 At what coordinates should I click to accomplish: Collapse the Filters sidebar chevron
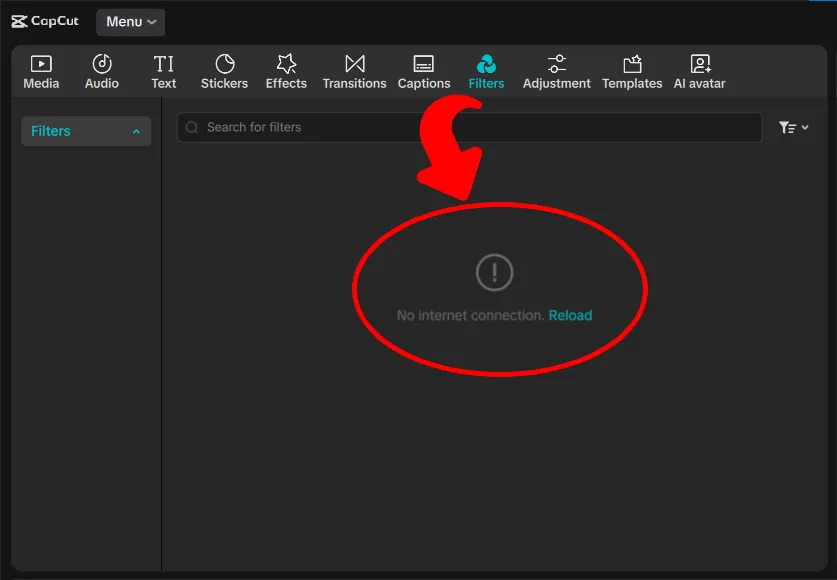(x=136, y=132)
